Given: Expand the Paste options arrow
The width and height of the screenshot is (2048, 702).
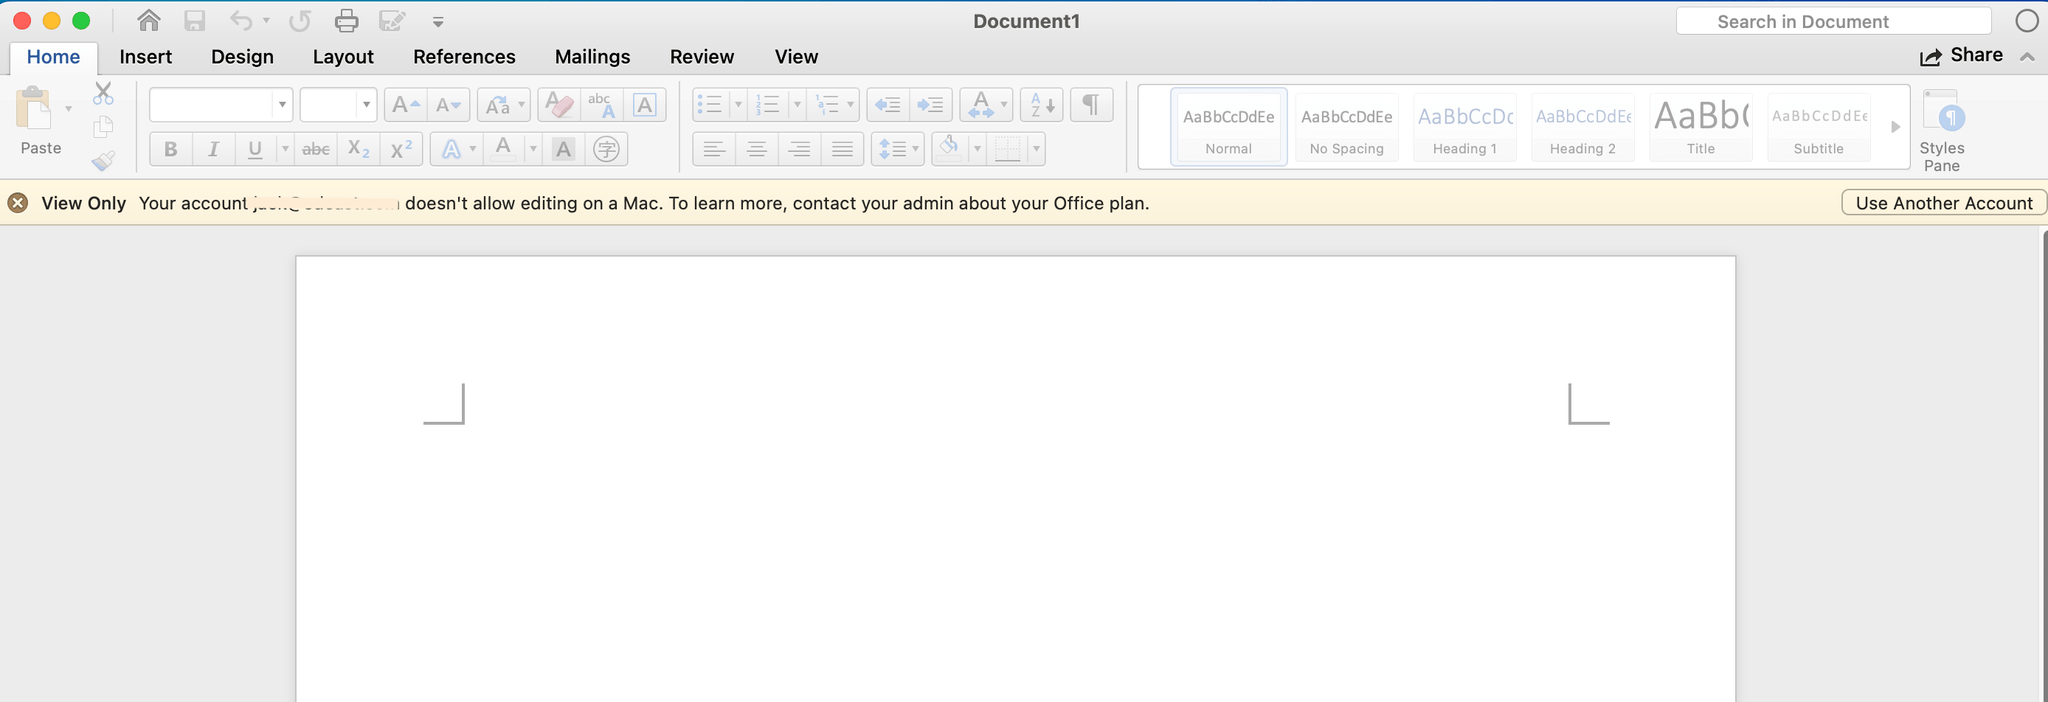Looking at the screenshot, I should click(x=68, y=108).
